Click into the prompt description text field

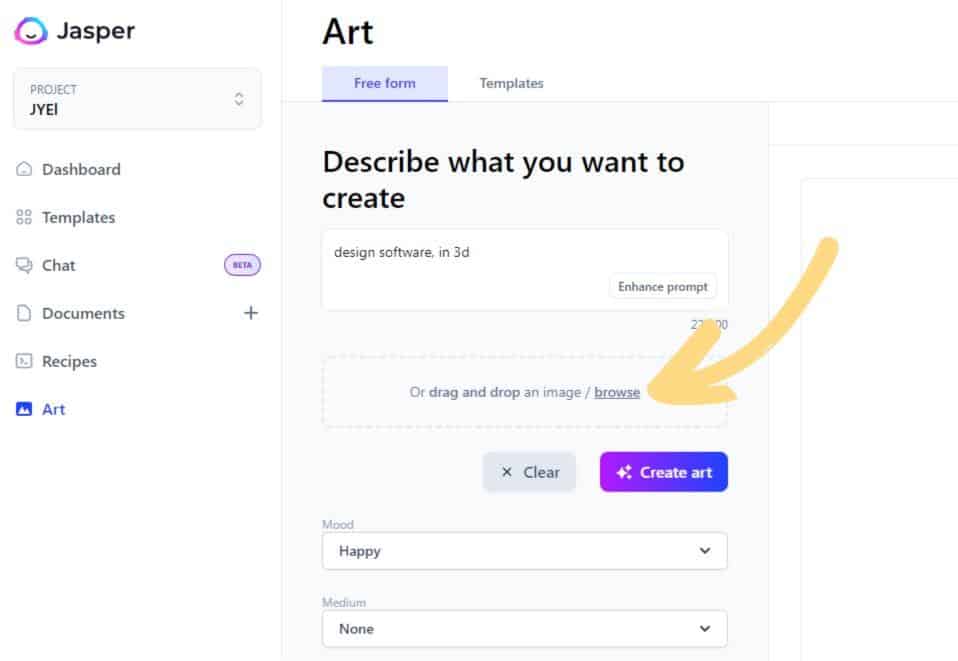tap(525, 270)
